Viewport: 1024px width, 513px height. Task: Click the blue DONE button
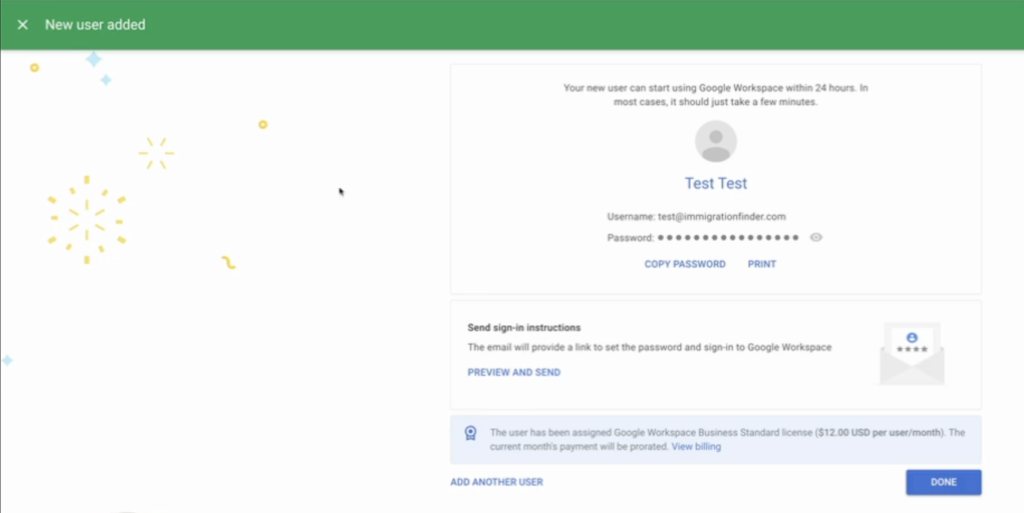(x=943, y=482)
